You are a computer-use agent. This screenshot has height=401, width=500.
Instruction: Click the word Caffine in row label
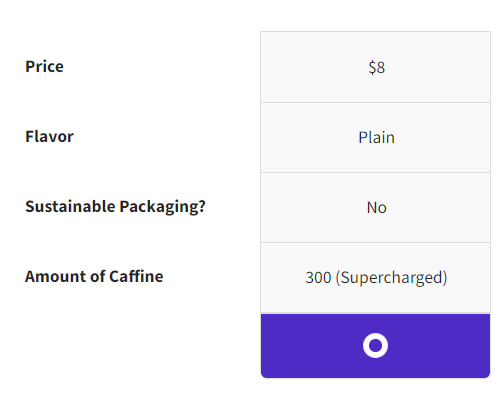[x=136, y=276]
